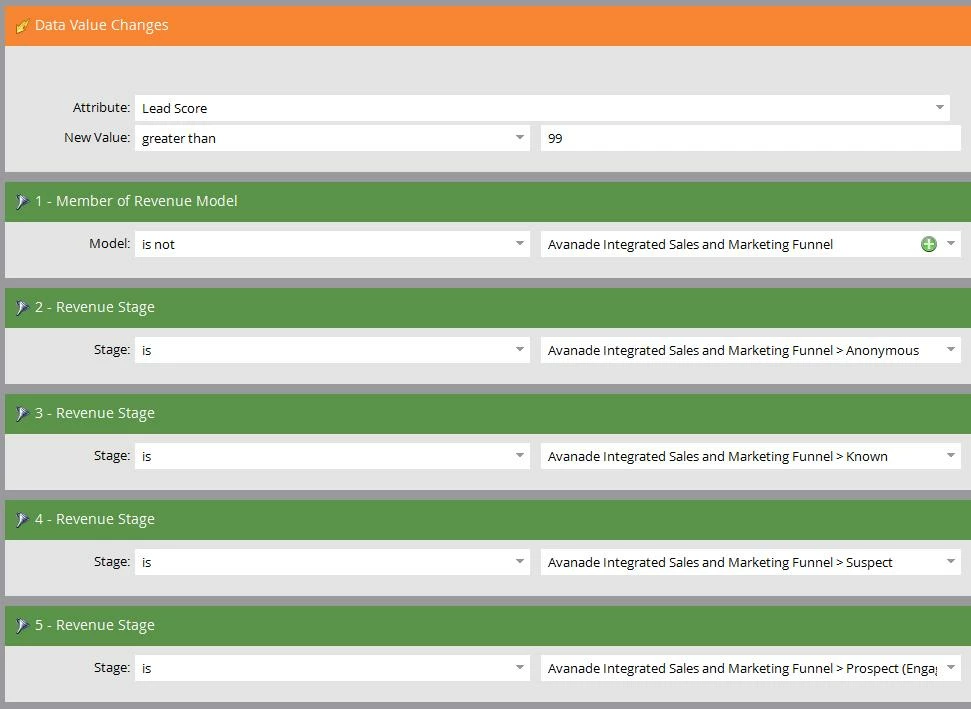Image resolution: width=971 pixels, height=709 pixels.
Task: Click the green plus icon in Model field
Action: click(928, 244)
